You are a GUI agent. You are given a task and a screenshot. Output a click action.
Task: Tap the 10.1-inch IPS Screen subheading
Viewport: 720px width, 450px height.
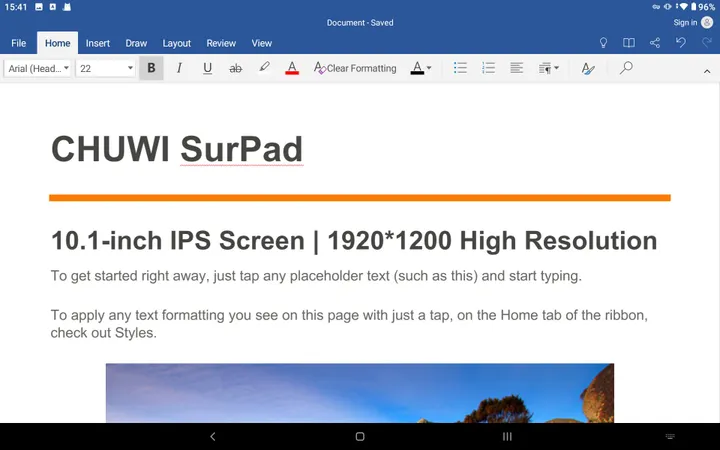[x=354, y=240]
